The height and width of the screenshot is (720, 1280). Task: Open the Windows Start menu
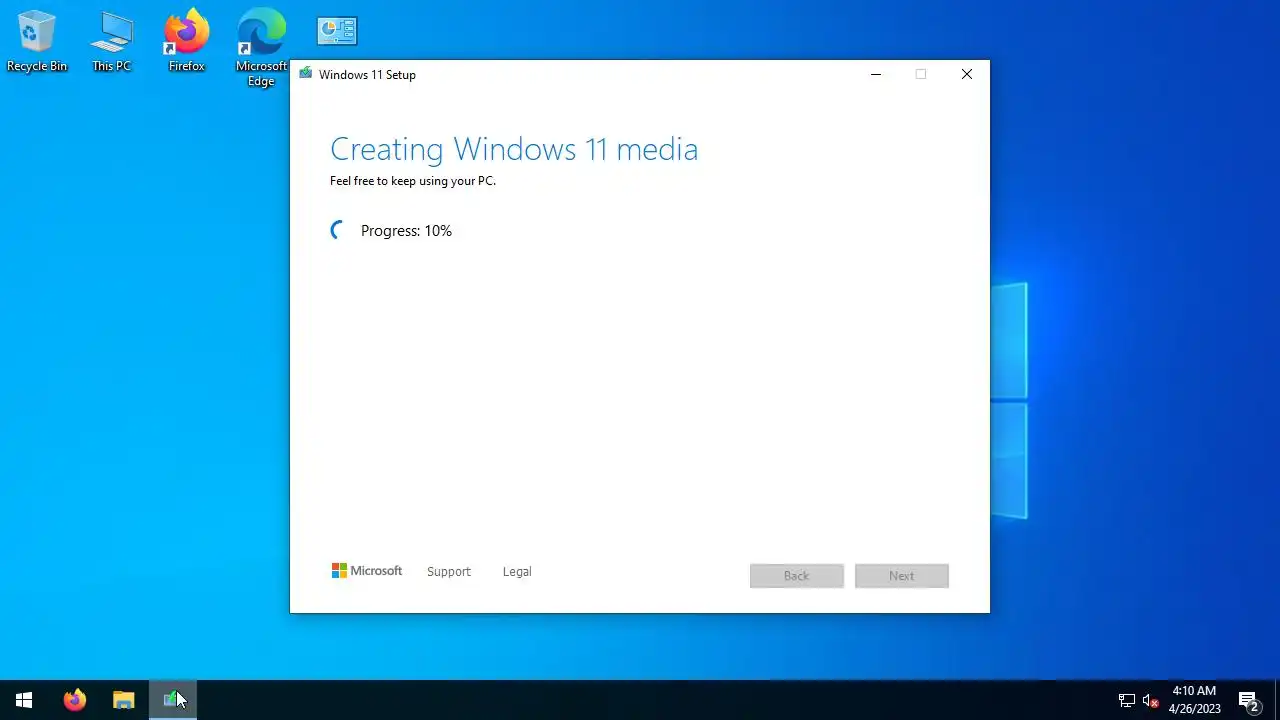point(24,700)
